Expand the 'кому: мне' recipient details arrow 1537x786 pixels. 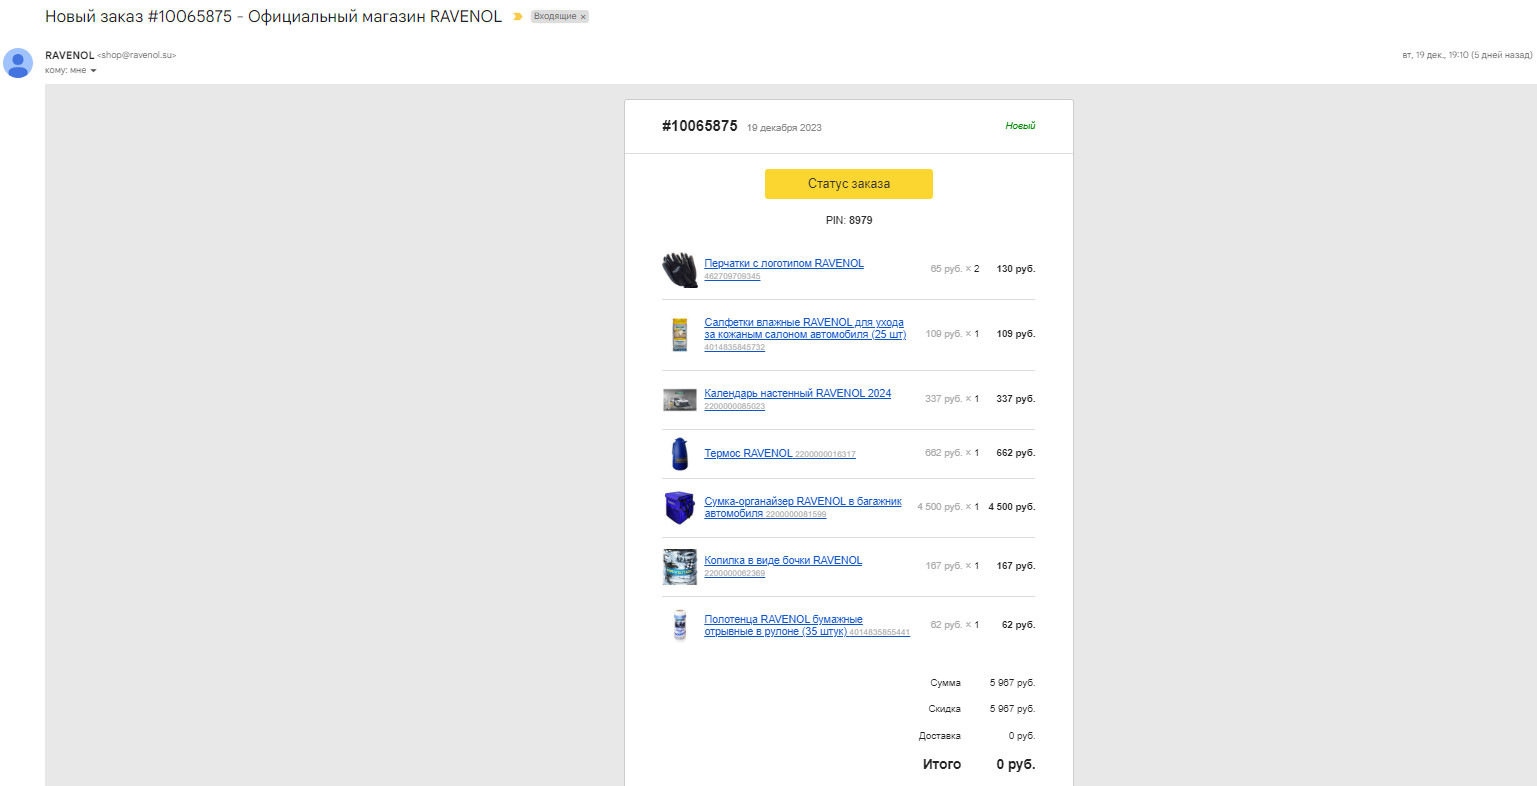(x=94, y=71)
